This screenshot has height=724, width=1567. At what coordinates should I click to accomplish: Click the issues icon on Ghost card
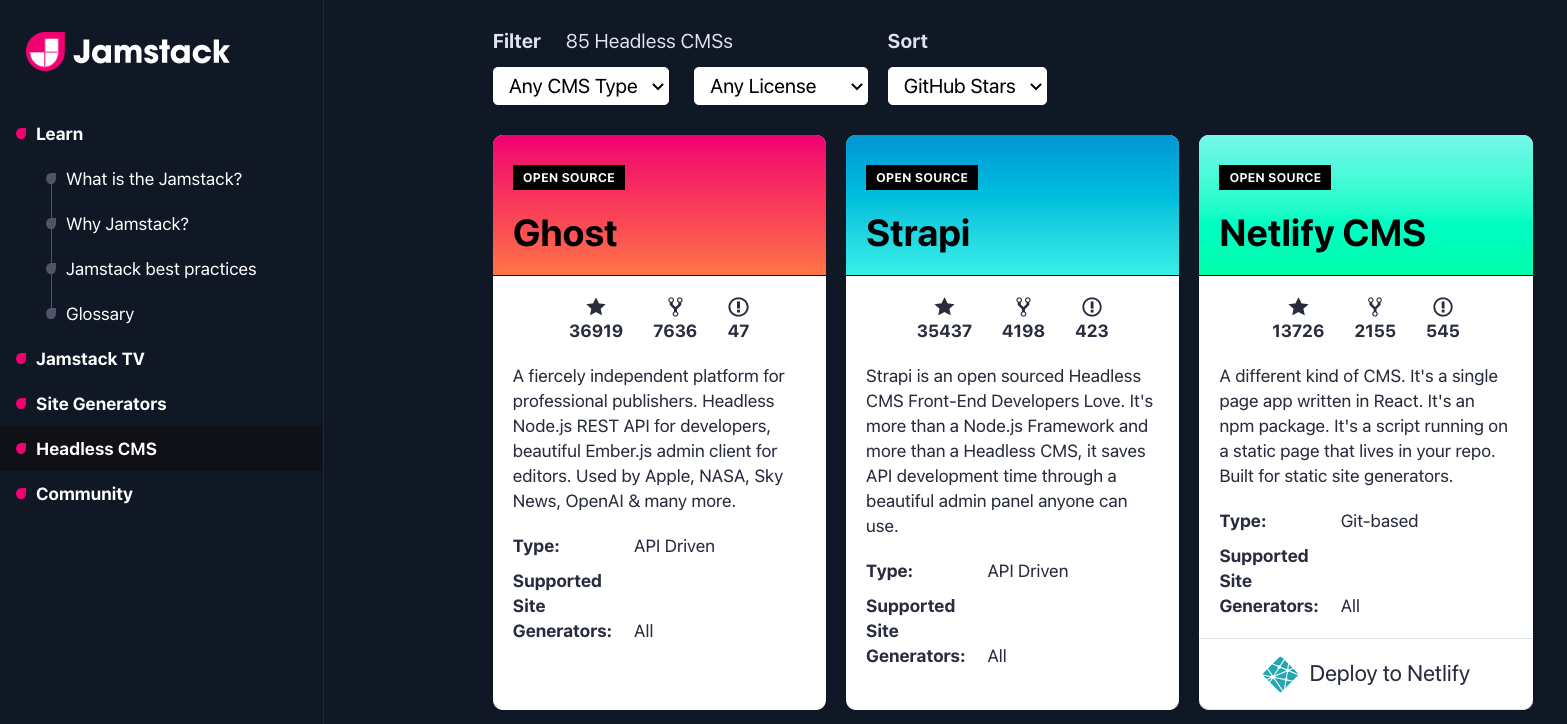click(x=739, y=307)
